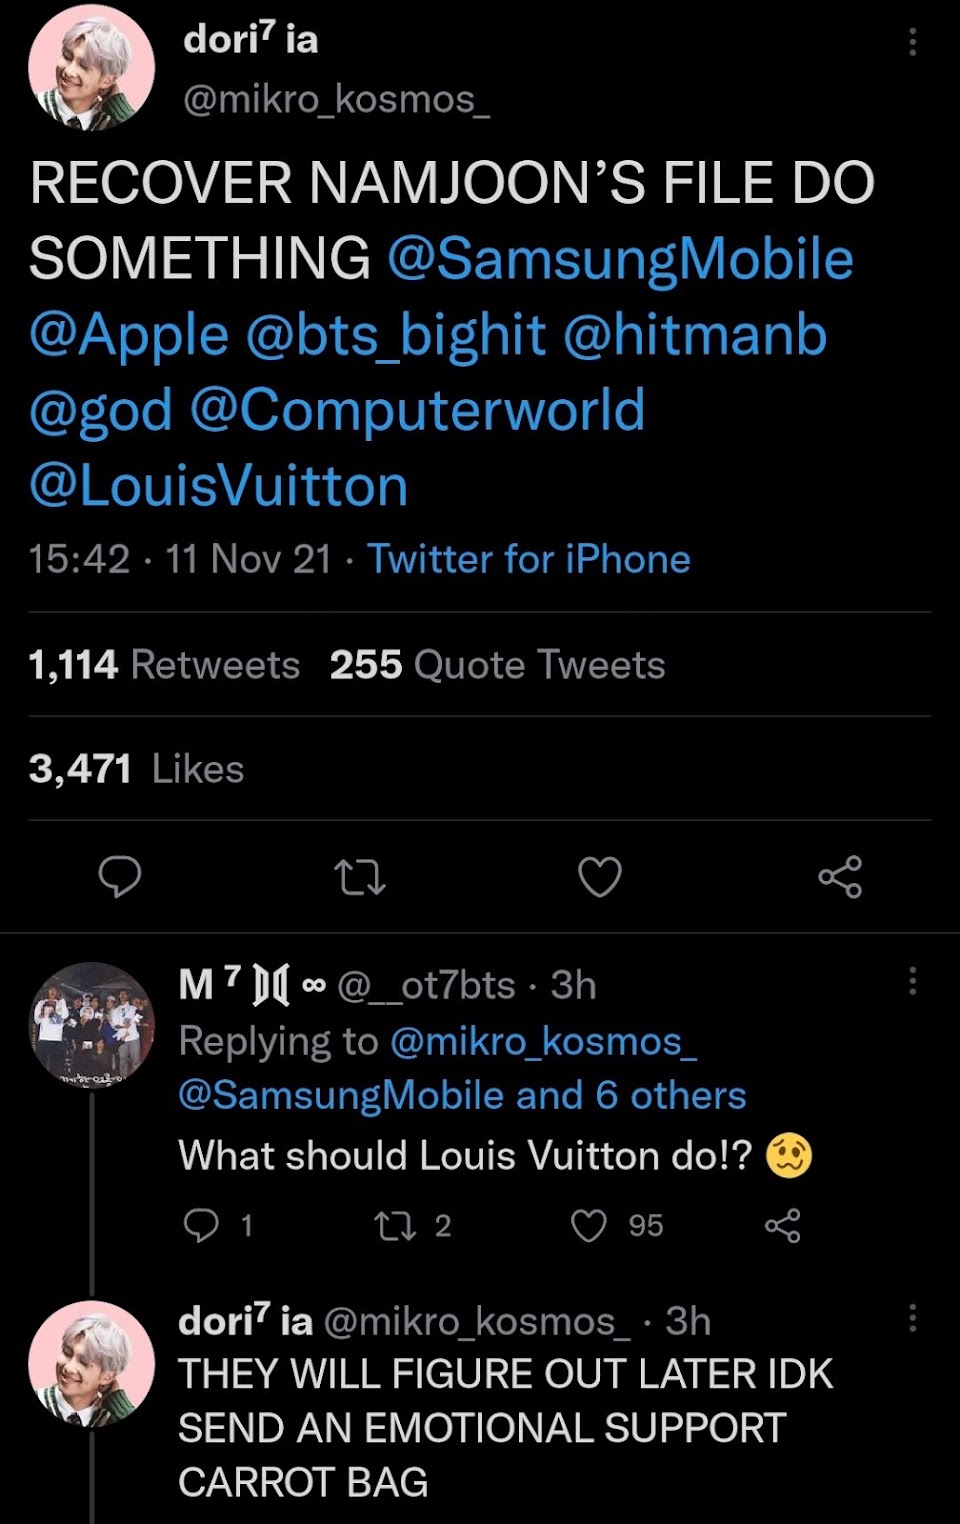Open more options for the main tweet
Image resolution: width=960 pixels, height=1524 pixels.
tap(912, 42)
